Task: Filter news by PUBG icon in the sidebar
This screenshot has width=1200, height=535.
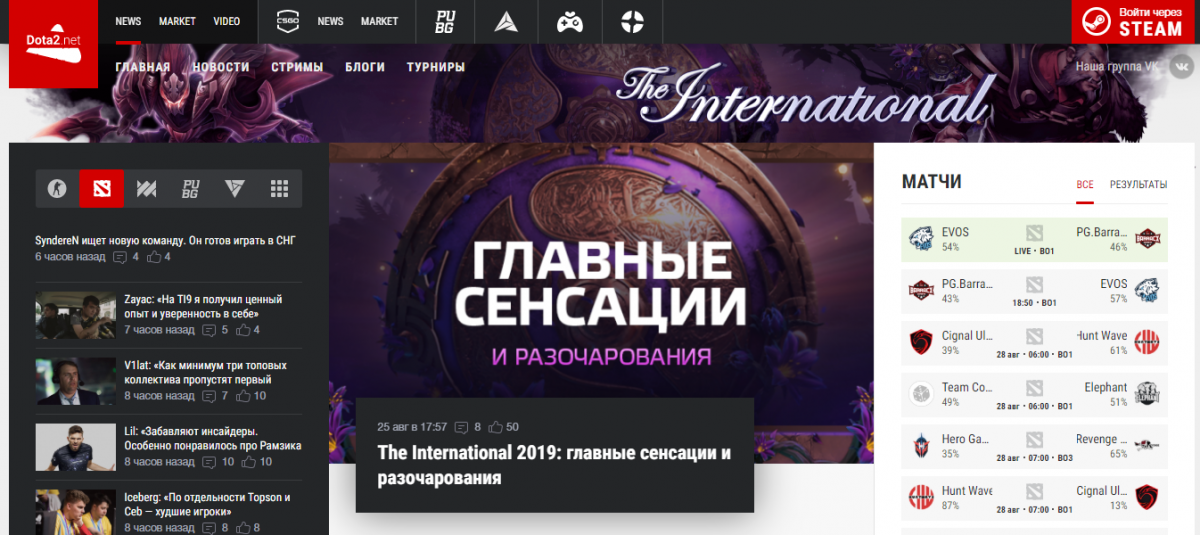Action: tap(191, 188)
